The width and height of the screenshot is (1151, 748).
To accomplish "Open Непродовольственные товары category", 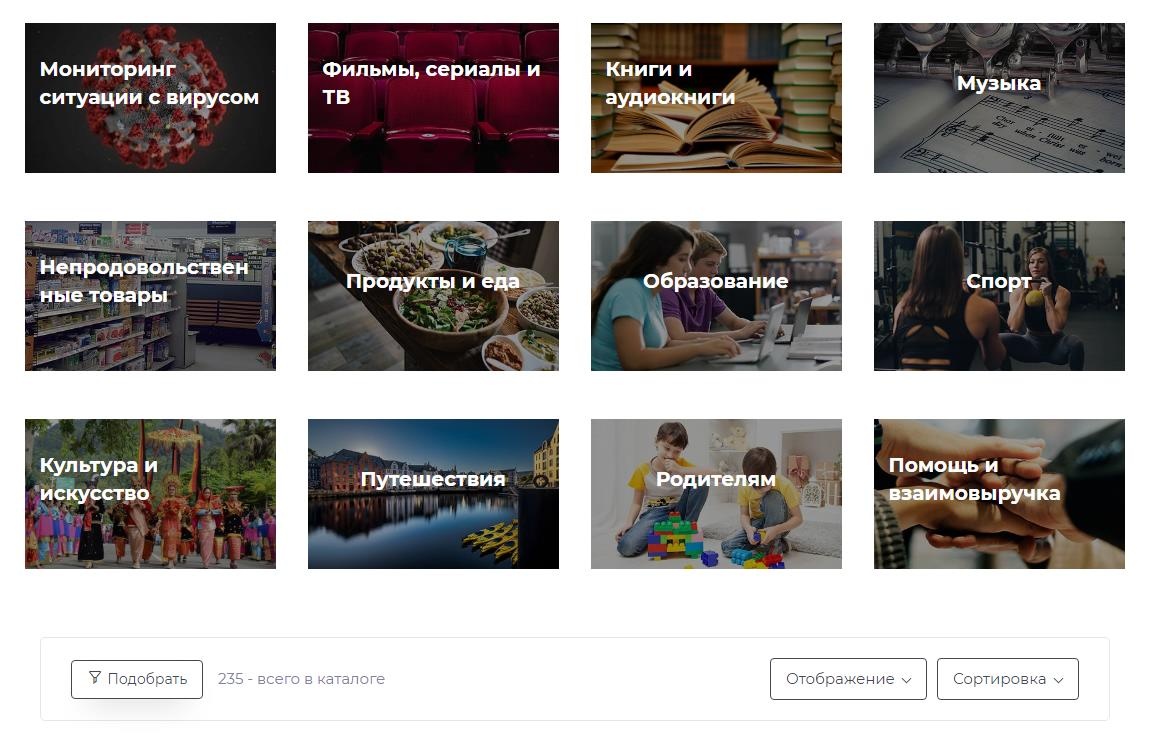I will click(x=150, y=296).
